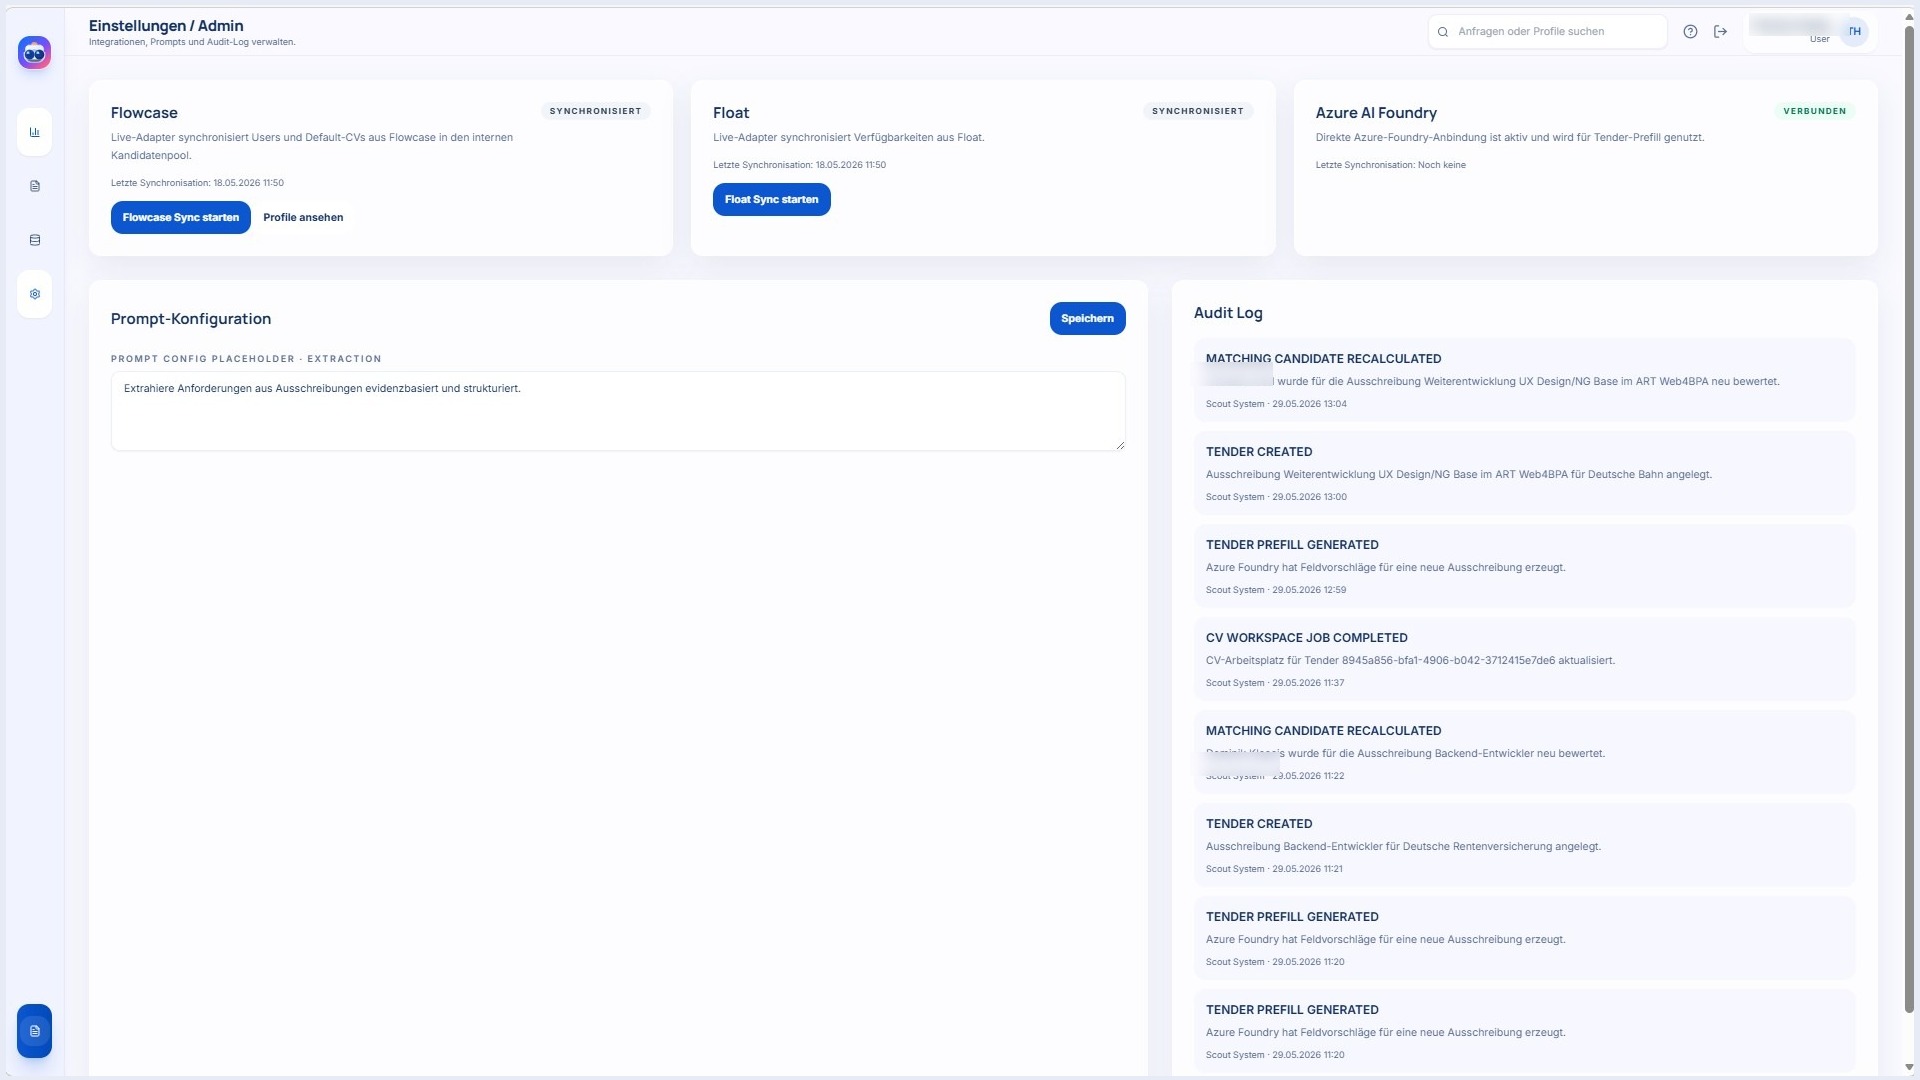The height and width of the screenshot is (1080, 1920).
Task: Open the database icon in sidebar
Action: click(34, 240)
